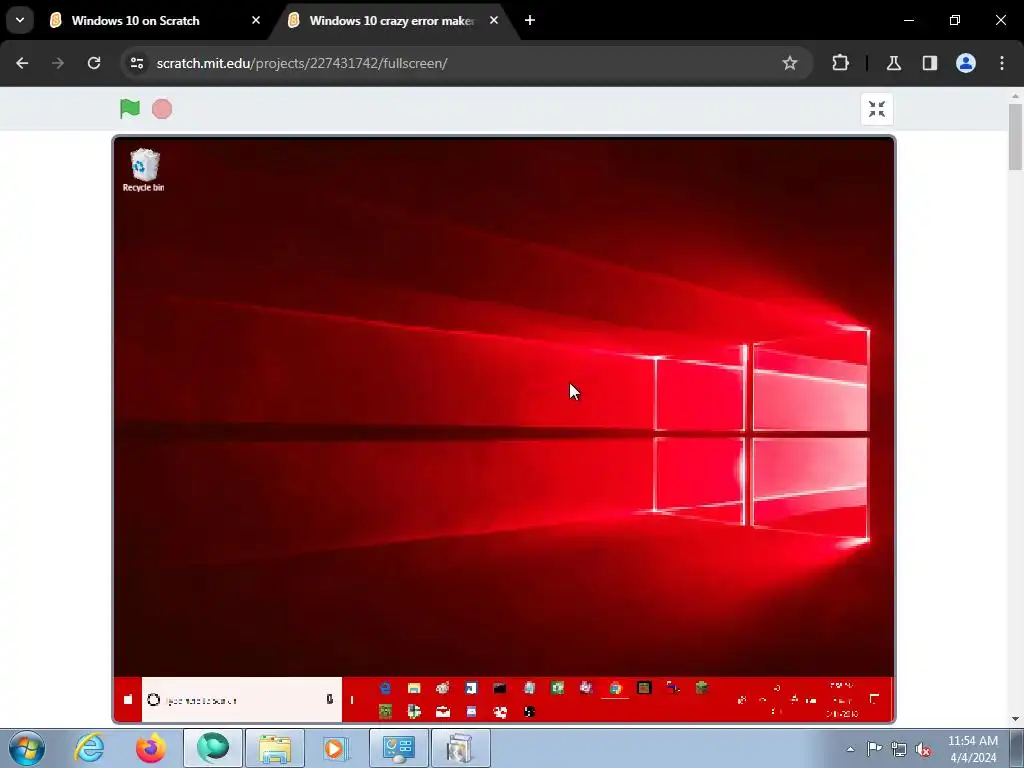Launch Internet Explorer from Windows taskbar
The image size is (1024, 768).
click(x=89, y=748)
